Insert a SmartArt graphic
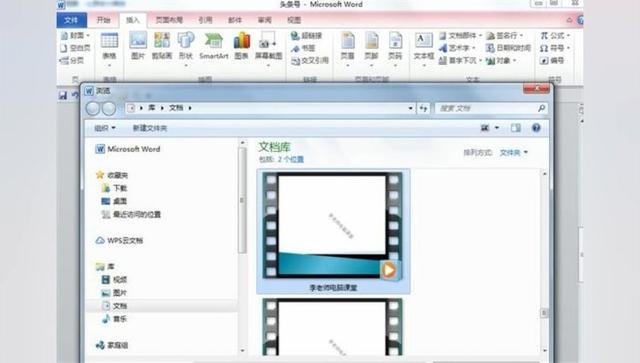 point(213,46)
